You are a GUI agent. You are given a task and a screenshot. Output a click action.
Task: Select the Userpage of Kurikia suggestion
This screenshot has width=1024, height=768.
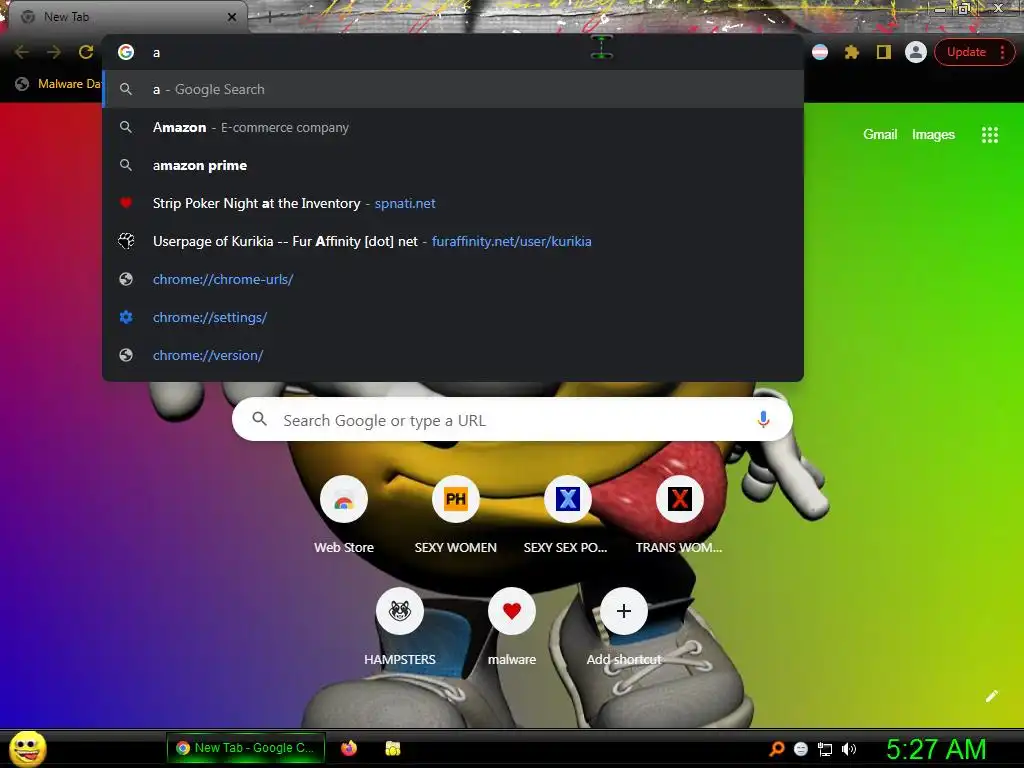coord(453,241)
